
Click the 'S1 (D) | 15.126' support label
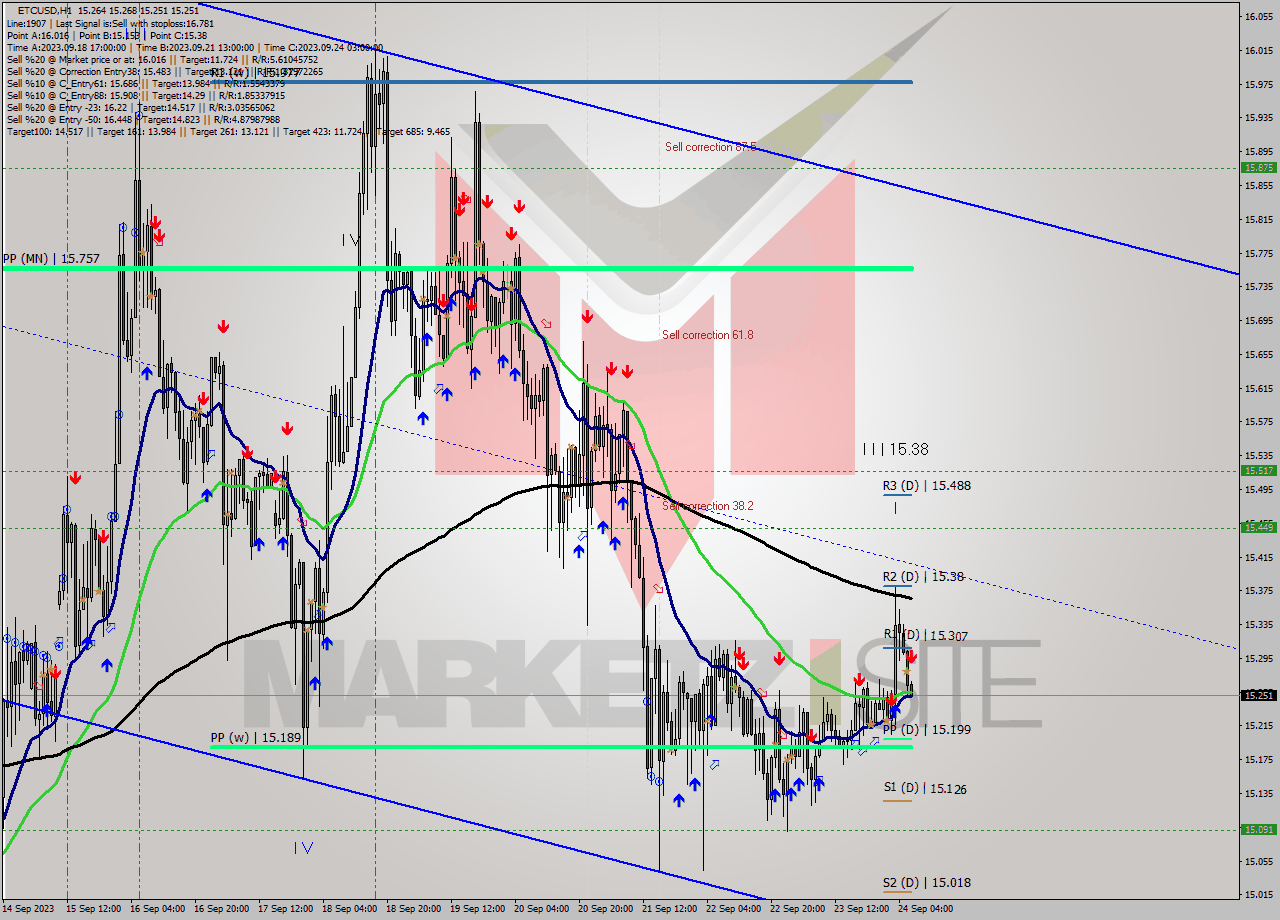pyautogui.click(x=924, y=788)
